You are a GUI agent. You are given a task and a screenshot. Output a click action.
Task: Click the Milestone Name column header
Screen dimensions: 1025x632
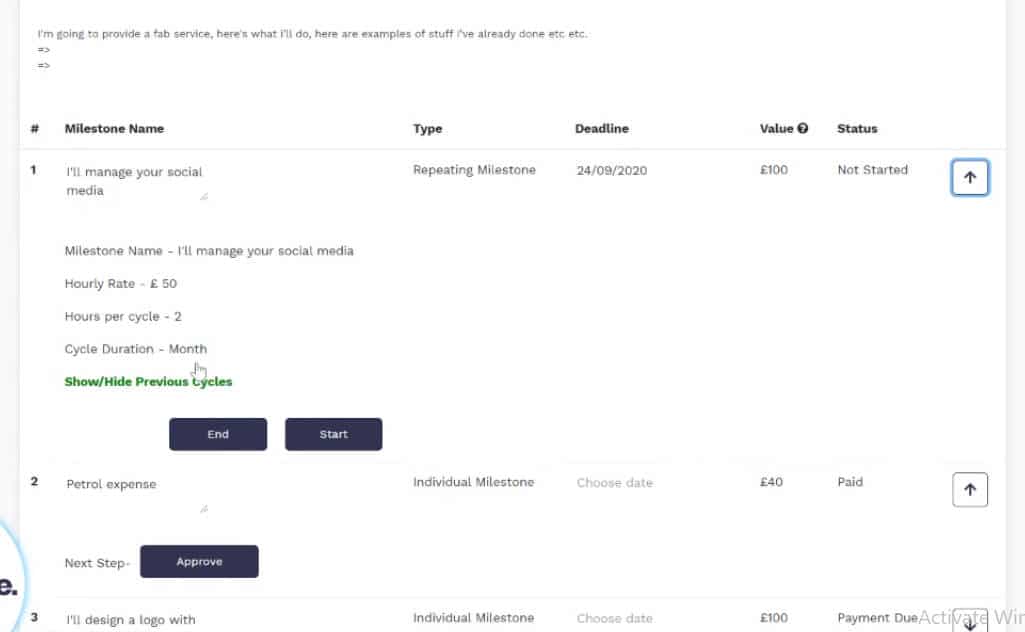(x=114, y=129)
